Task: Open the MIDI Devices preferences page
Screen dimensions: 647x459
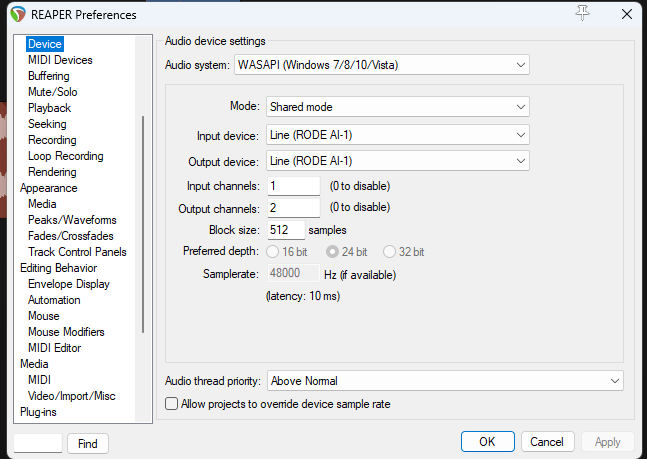Action: (60, 60)
